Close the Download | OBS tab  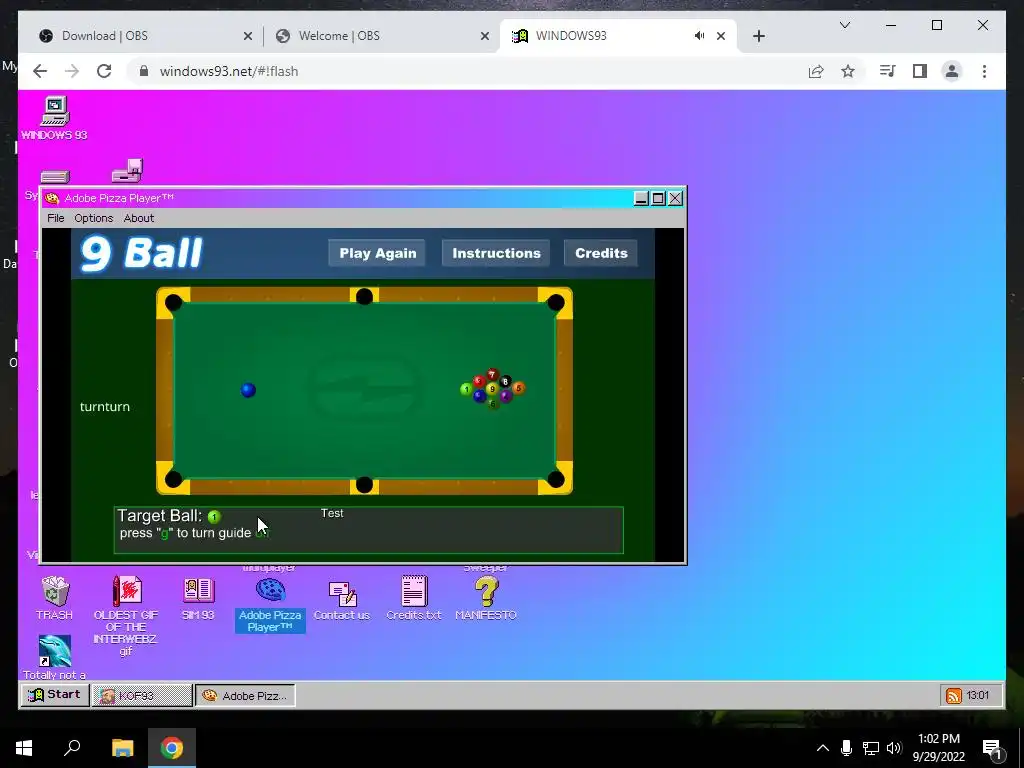click(x=248, y=36)
